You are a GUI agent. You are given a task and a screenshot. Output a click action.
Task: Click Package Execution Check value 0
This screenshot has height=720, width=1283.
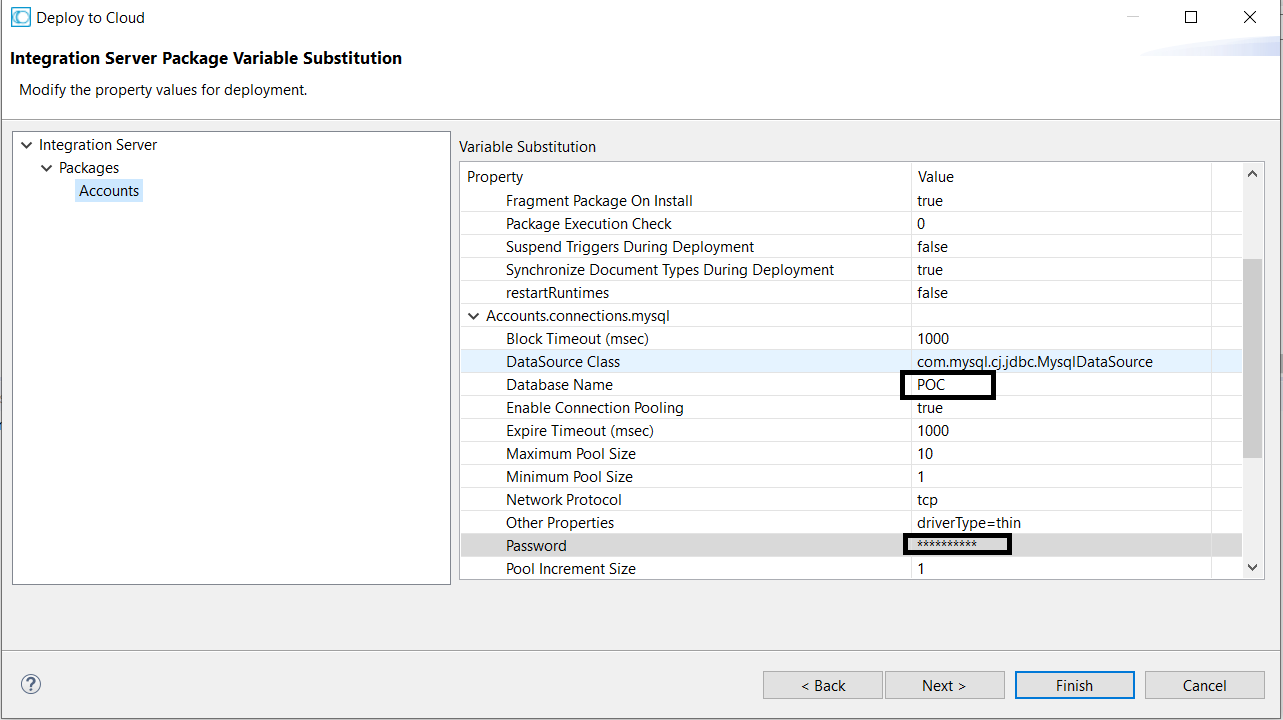click(x=921, y=224)
